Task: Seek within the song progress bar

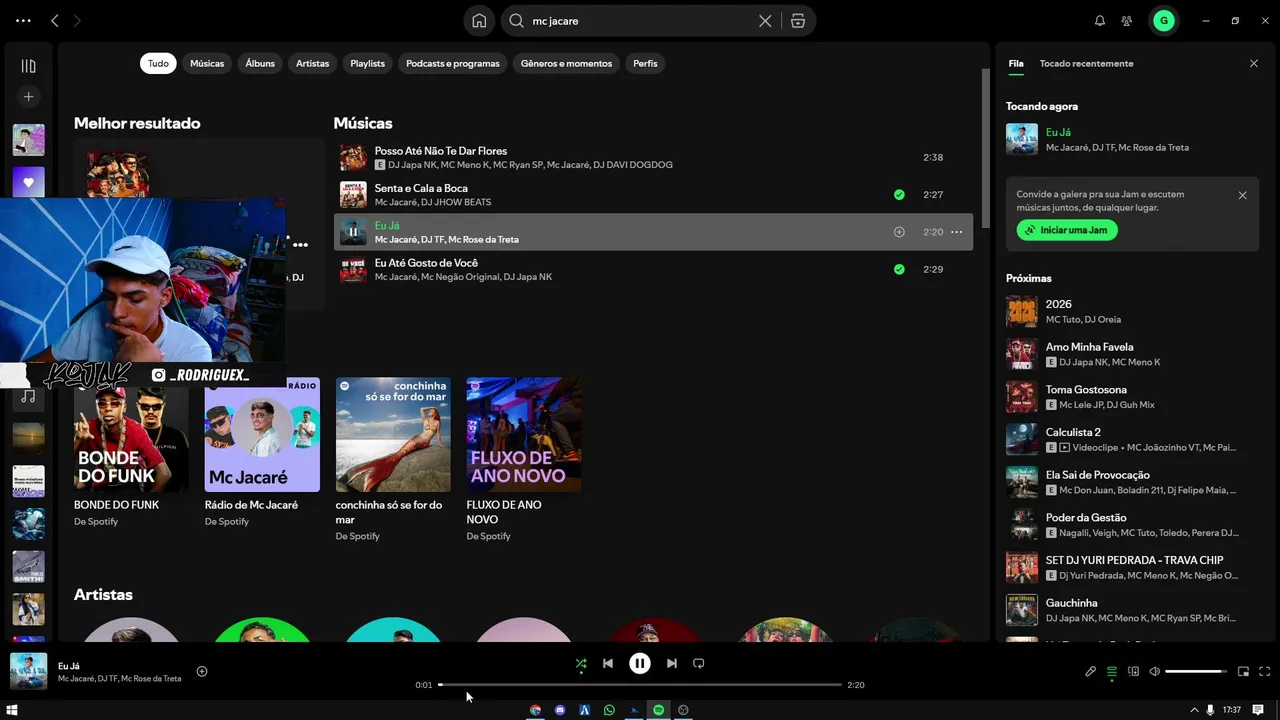Action: (x=640, y=685)
